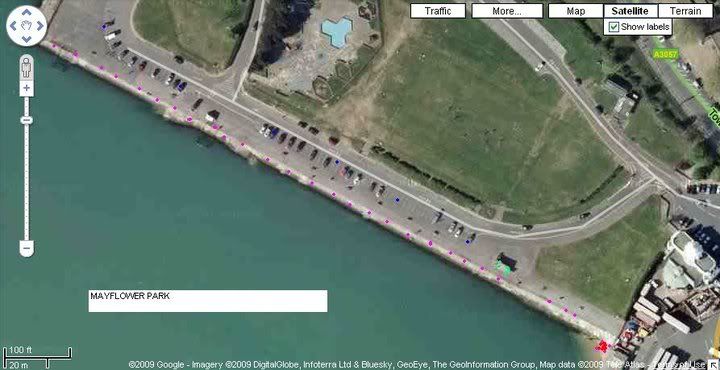Click the green marker near the shoreline

click(504, 268)
